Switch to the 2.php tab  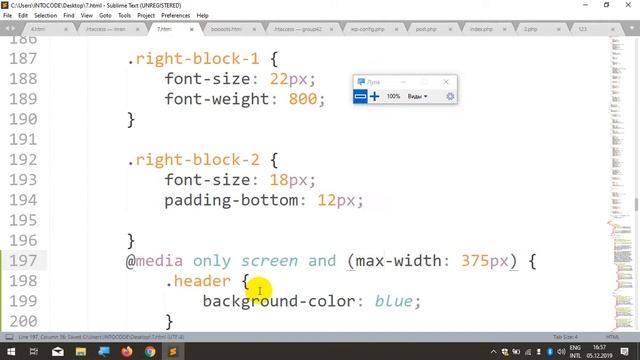pyautogui.click(x=530, y=29)
